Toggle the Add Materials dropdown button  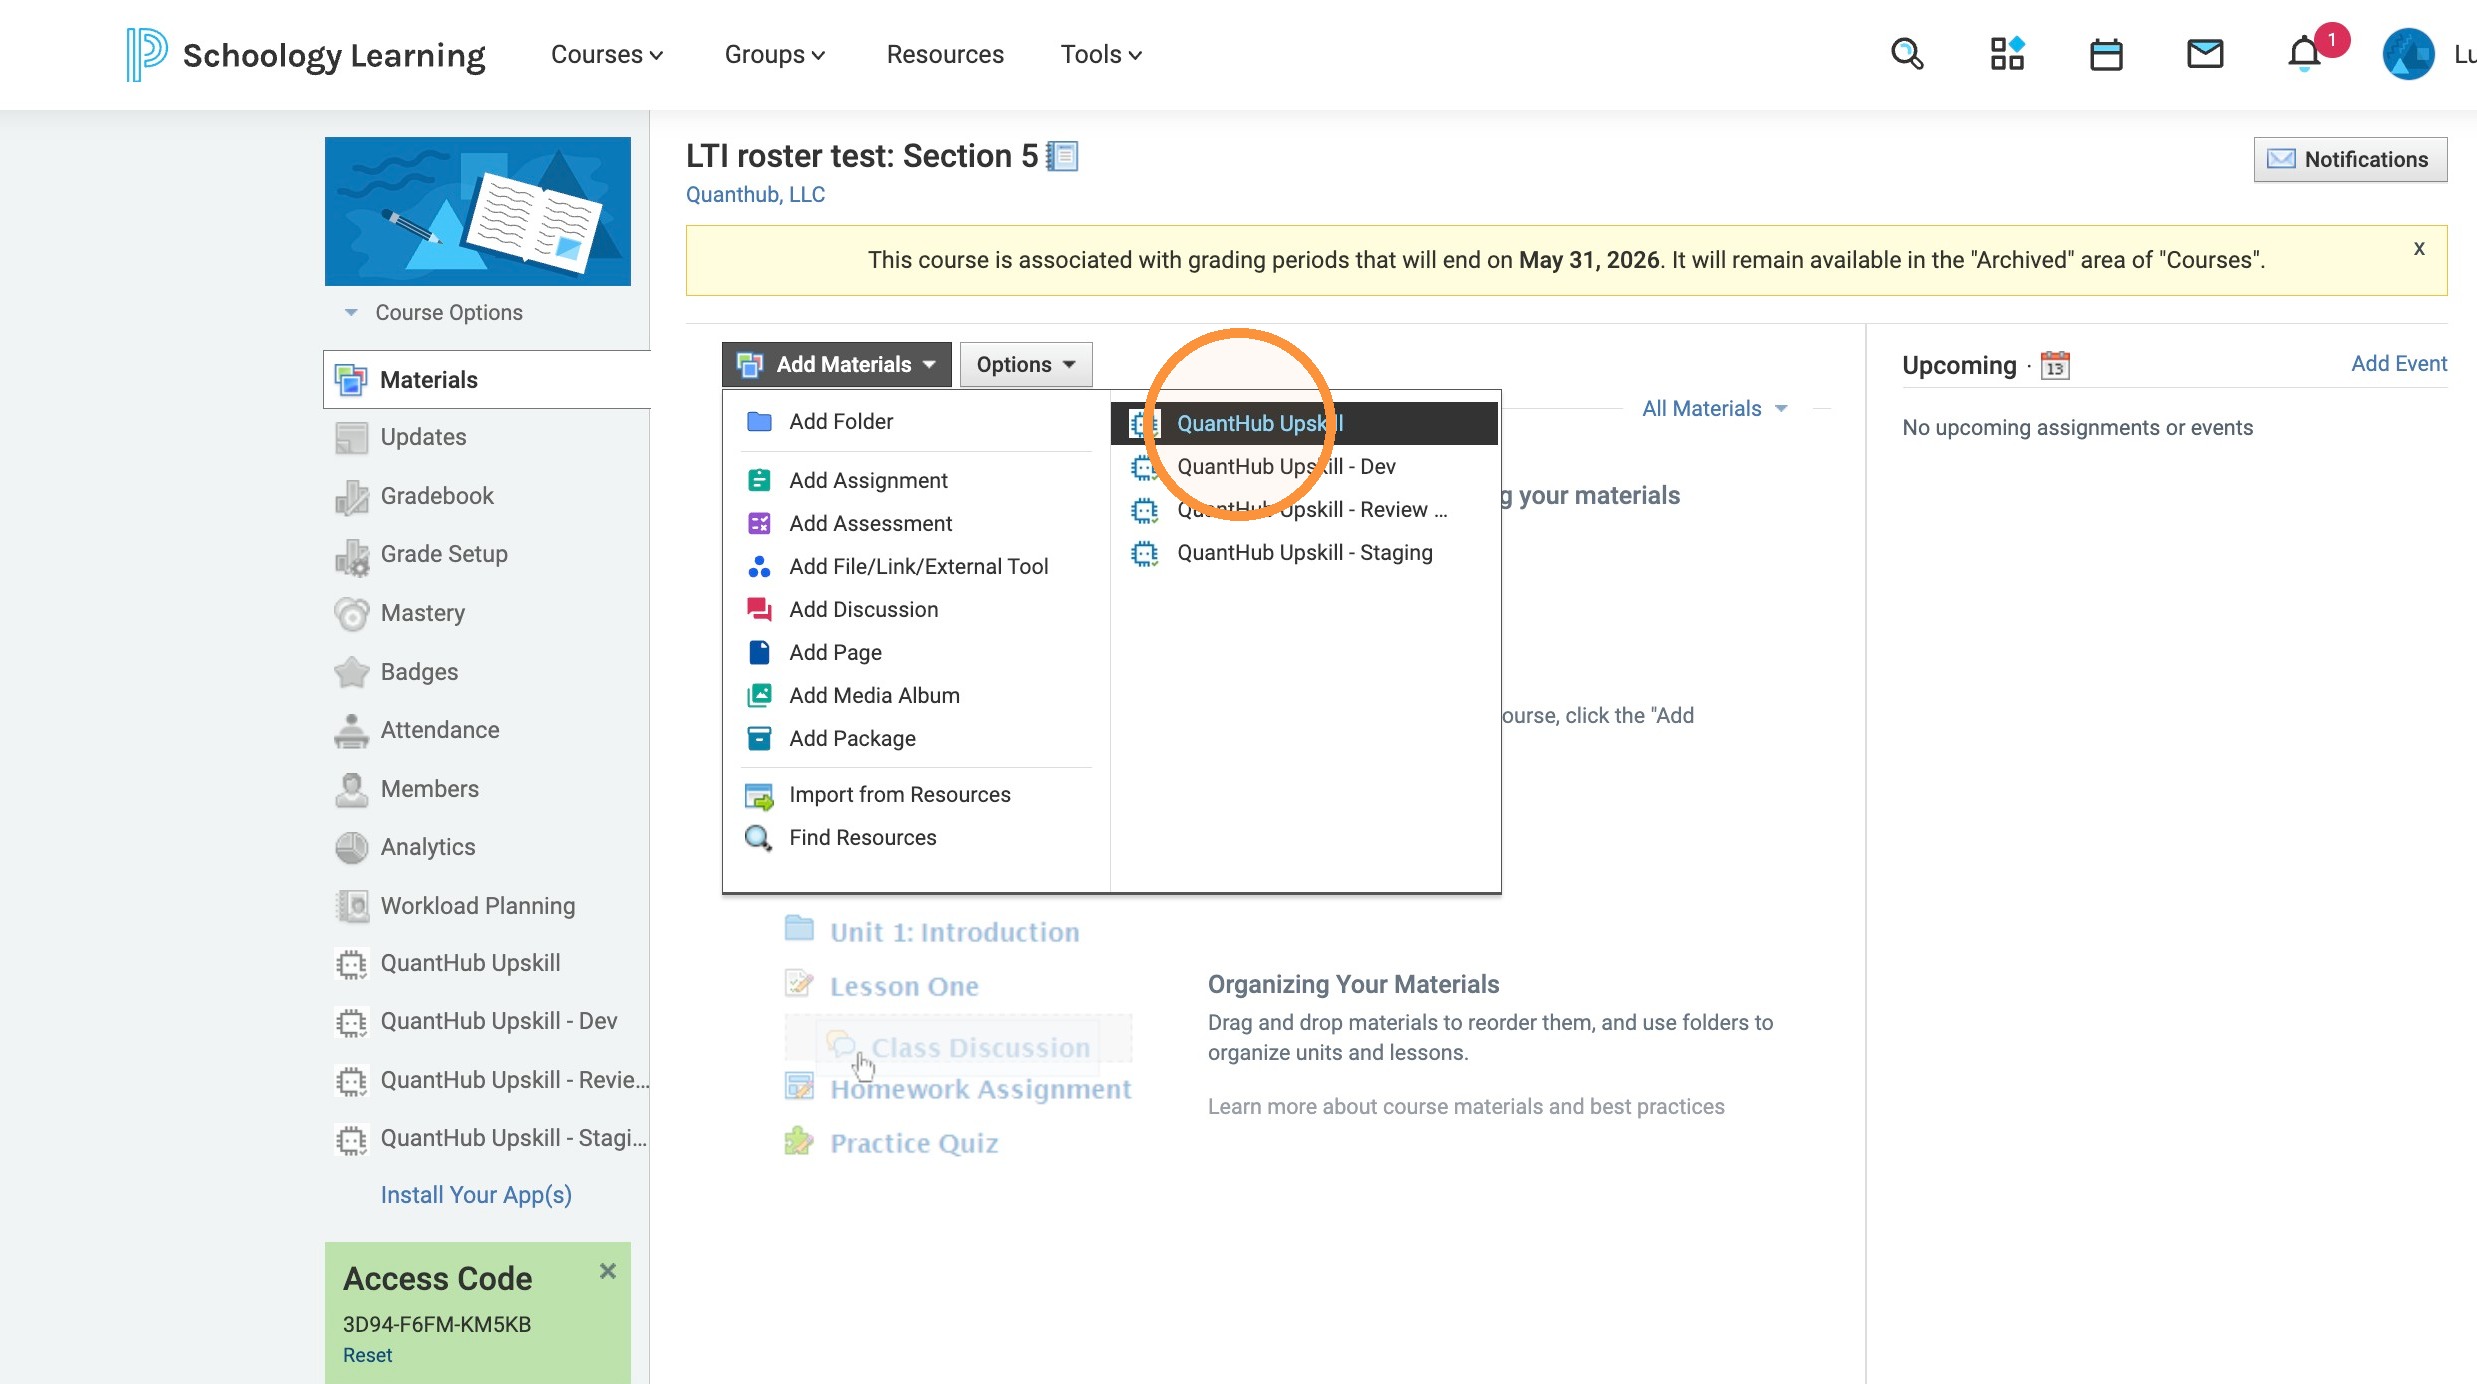[836, 364]
